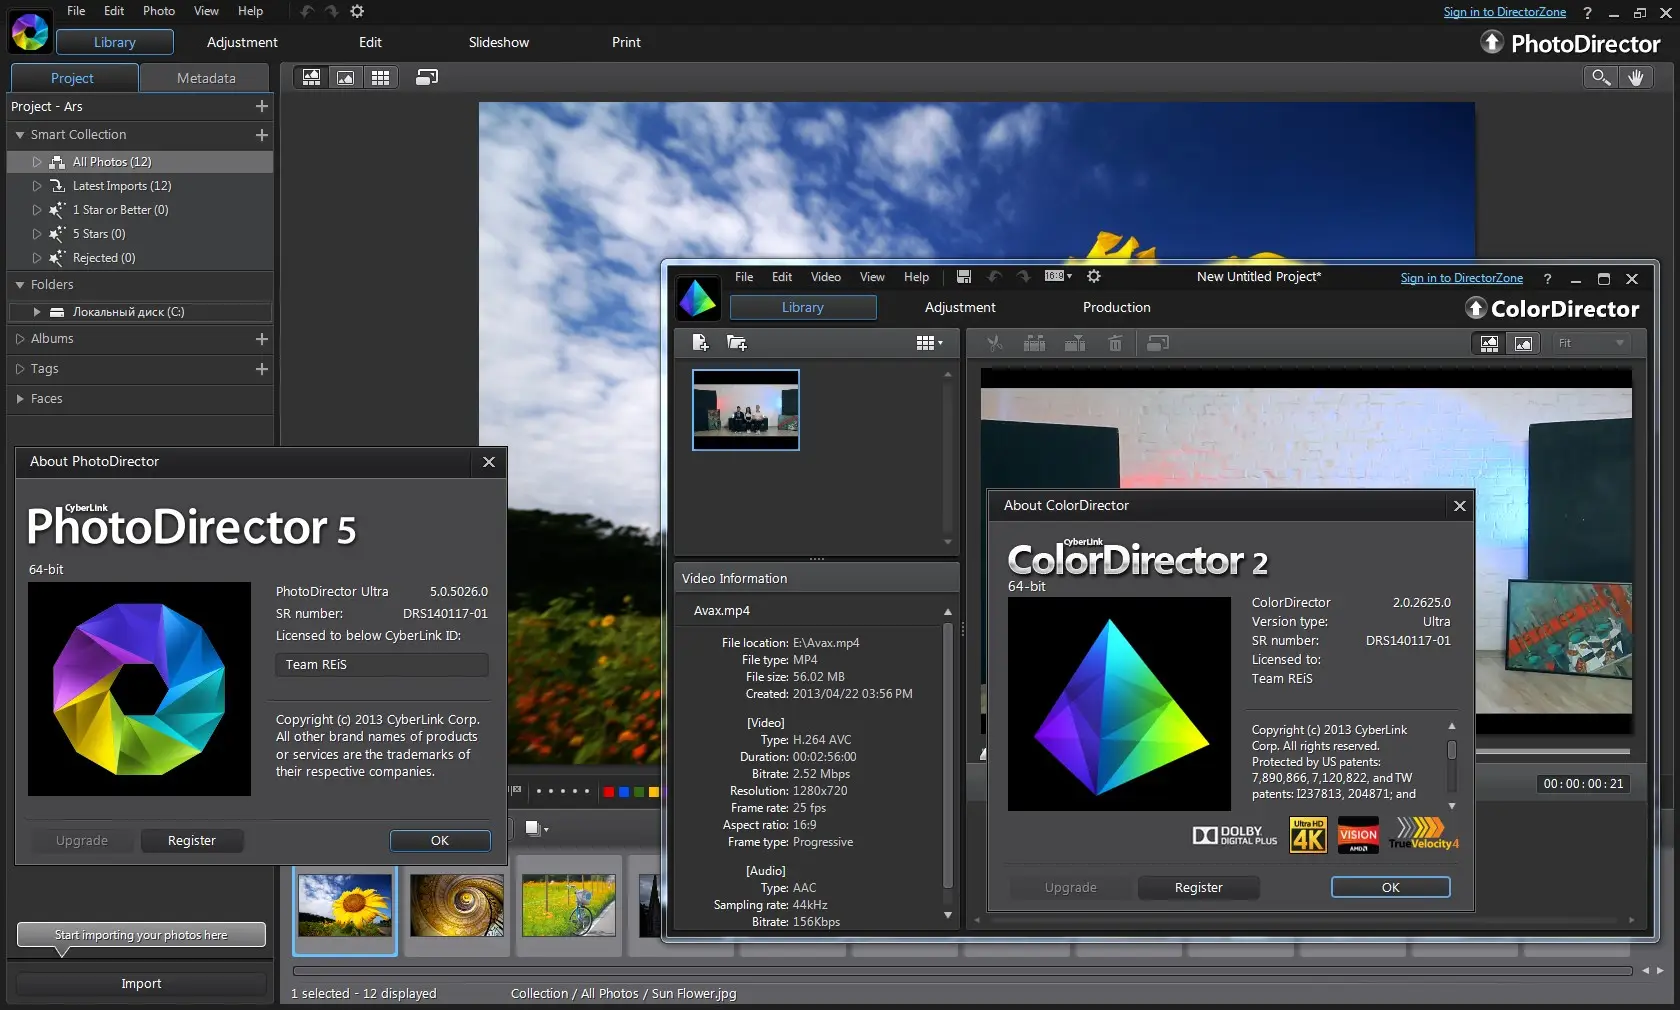The width and height of the screenshot is (1680, 1010).
Task: Click the save project icon in ColorDirector
Action: [x=964, y=276]
